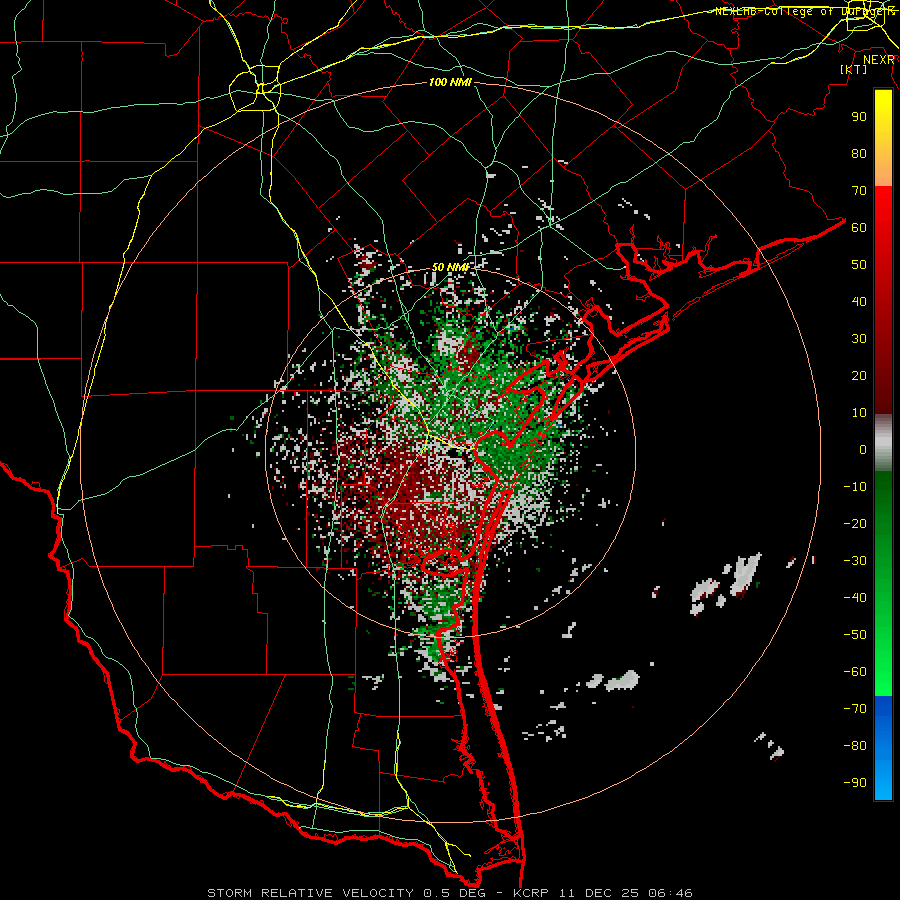Viewport: 900px width, 900px height.
Task: Click the "30" value on velocity scale
Action: coord(859,339)
